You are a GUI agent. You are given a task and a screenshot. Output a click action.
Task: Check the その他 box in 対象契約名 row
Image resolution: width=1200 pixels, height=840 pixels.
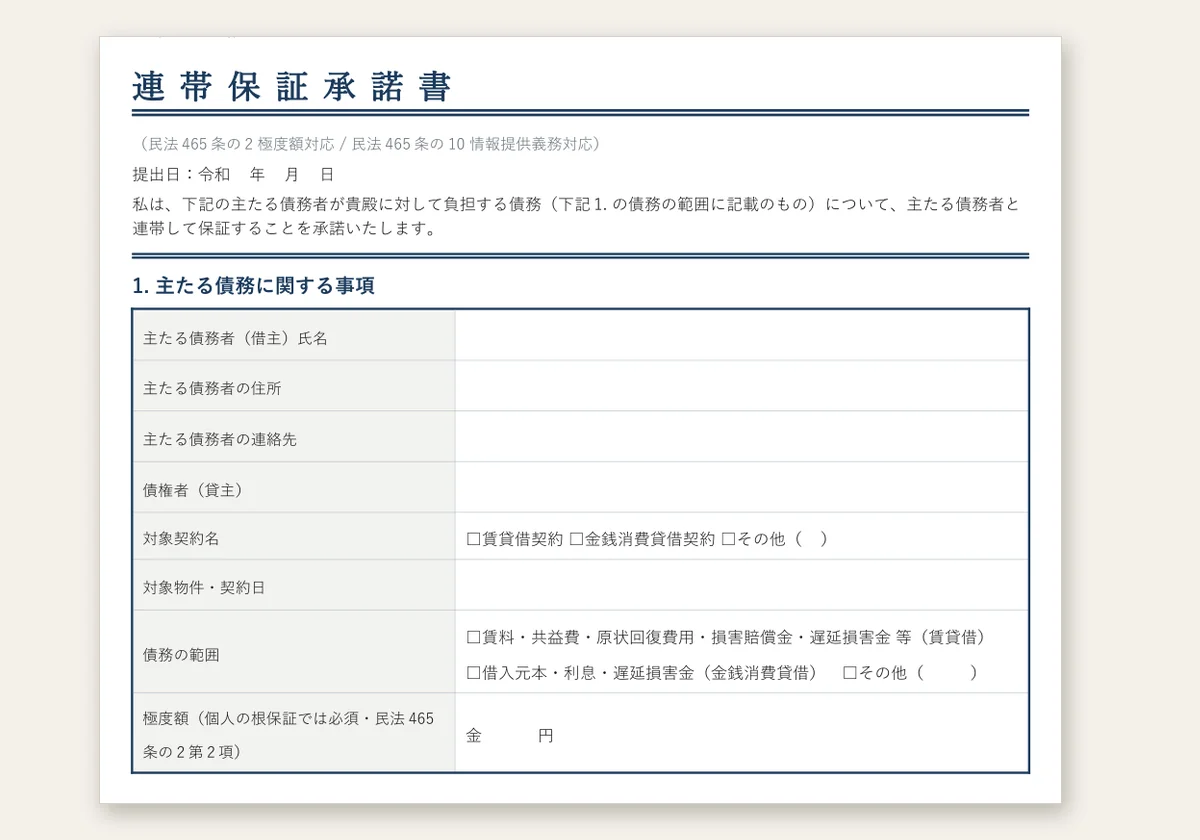coord(728,539)
